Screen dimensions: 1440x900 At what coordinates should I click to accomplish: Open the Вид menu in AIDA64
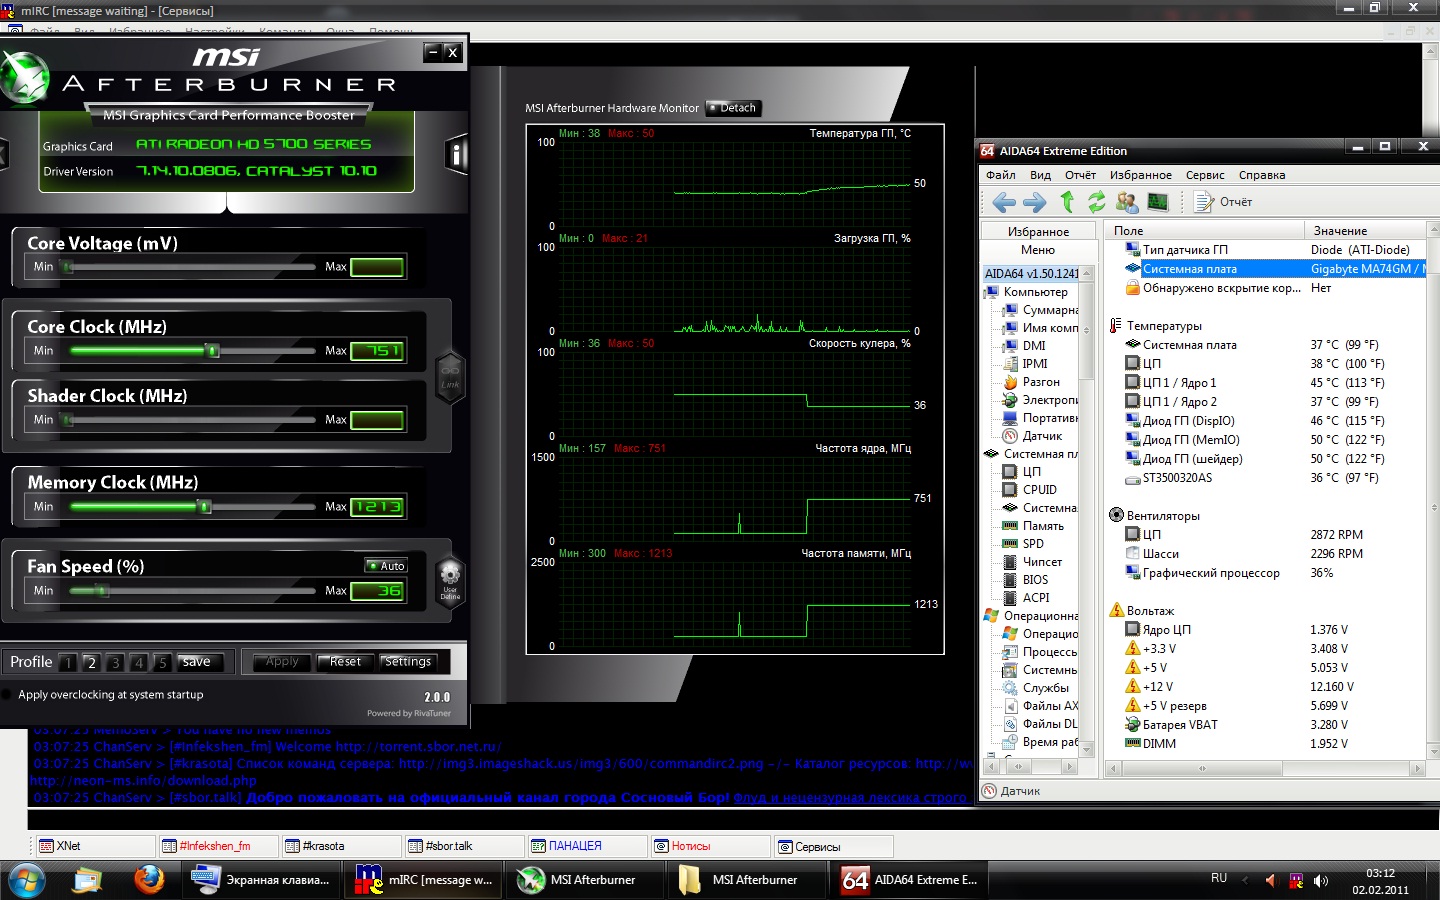[1040, 175]
